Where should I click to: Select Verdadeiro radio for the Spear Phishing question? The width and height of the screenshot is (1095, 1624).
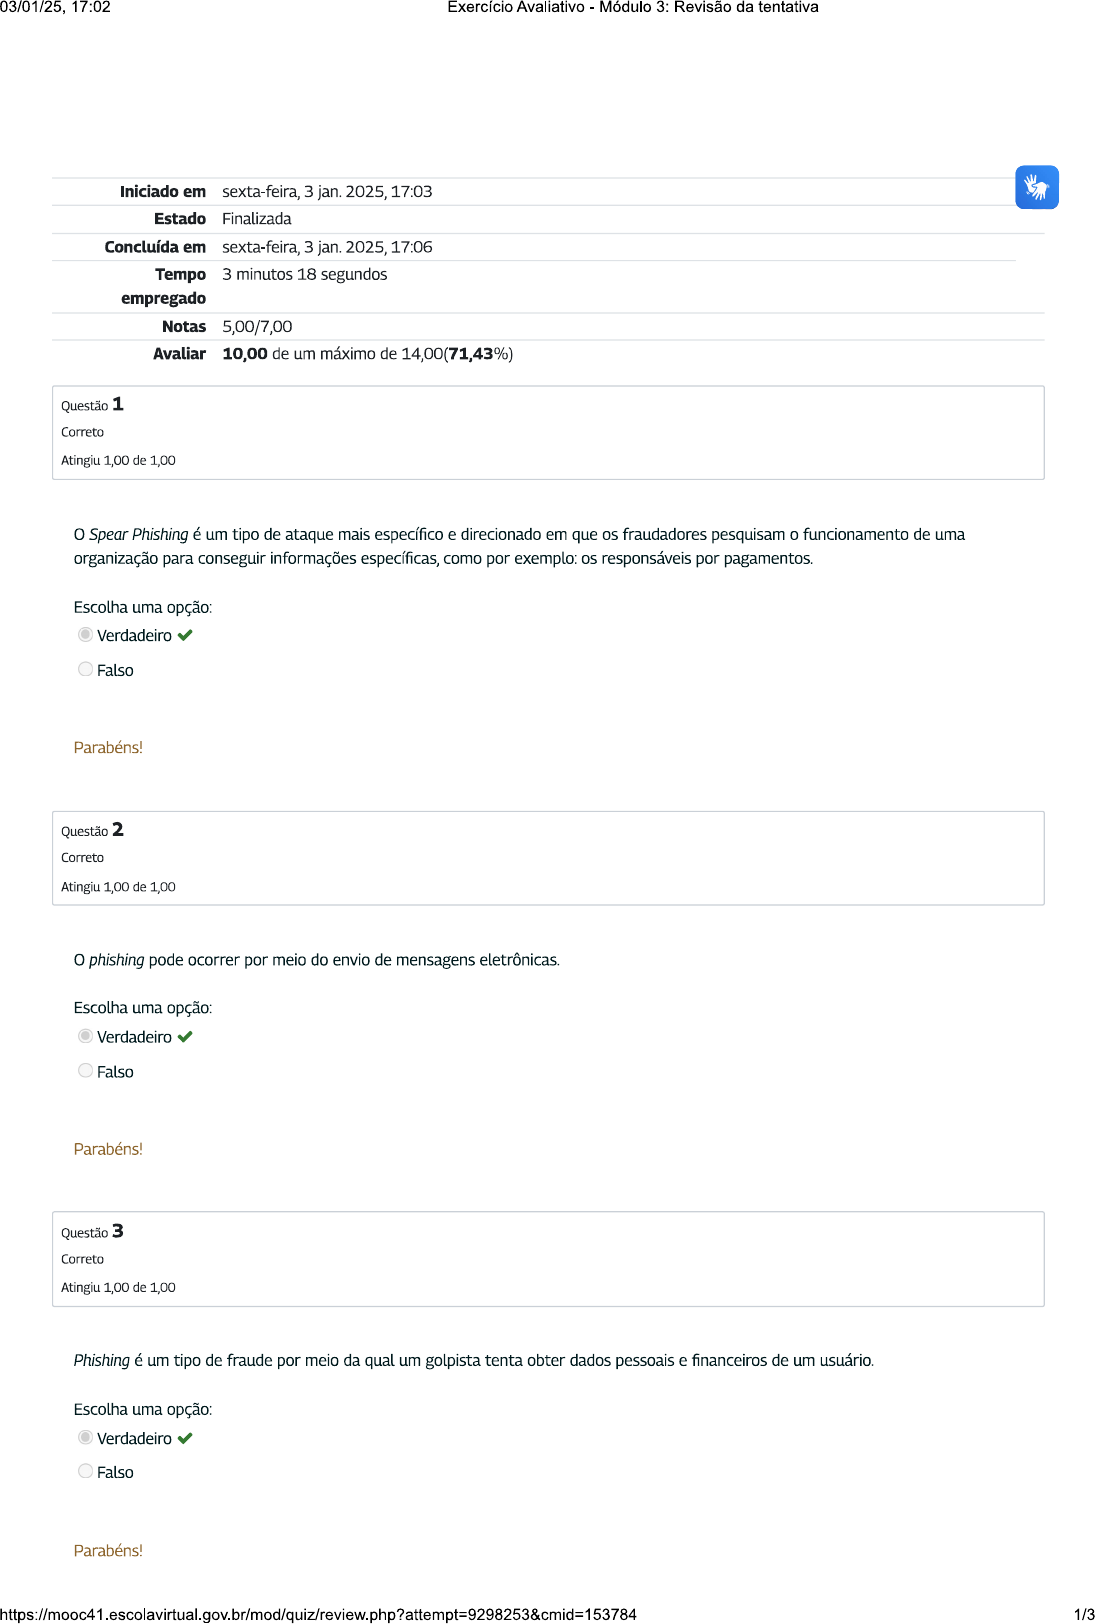coord(86,635)
